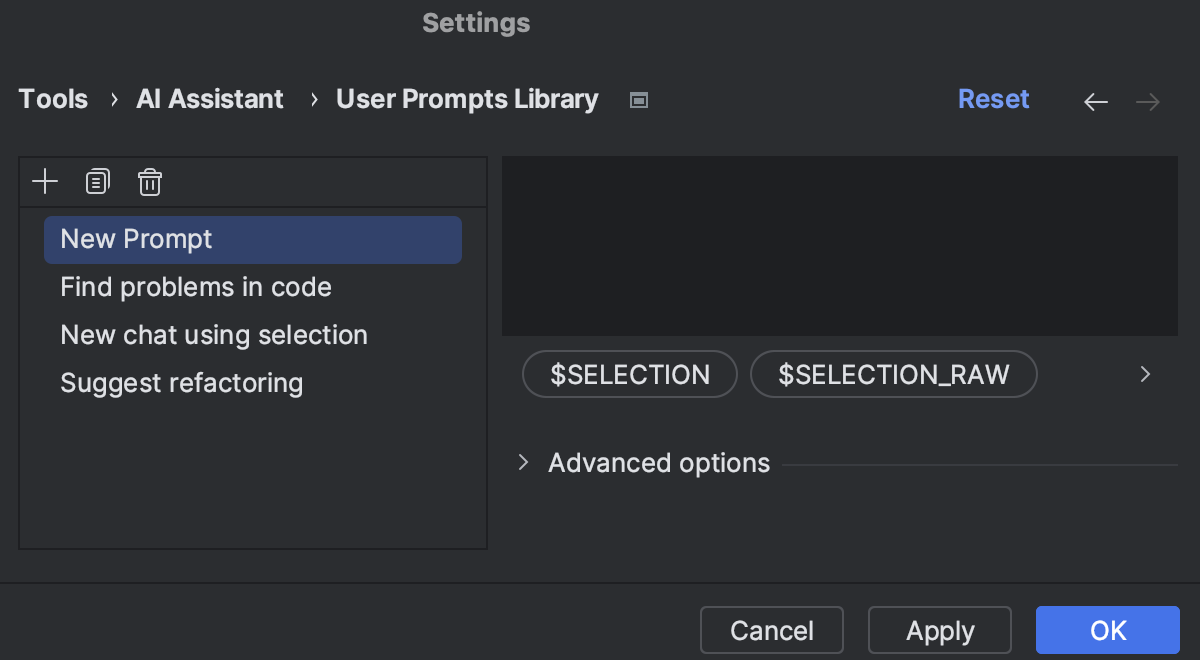Screen dimensions: 1200x660
Task: Click inside the prompt text editor area
Action: coord(840,246)
